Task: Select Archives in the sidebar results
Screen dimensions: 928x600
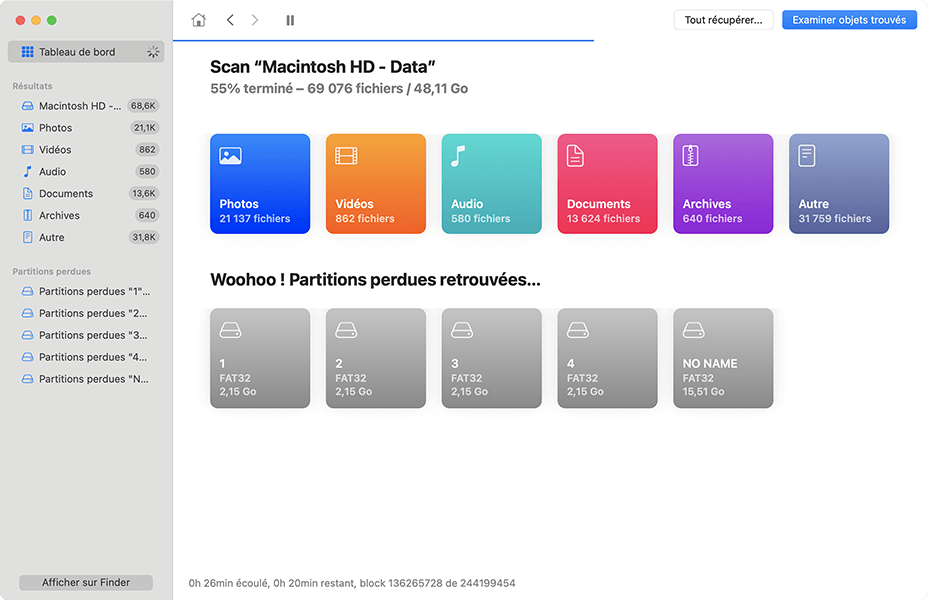Action: click(x=86, y=215)
